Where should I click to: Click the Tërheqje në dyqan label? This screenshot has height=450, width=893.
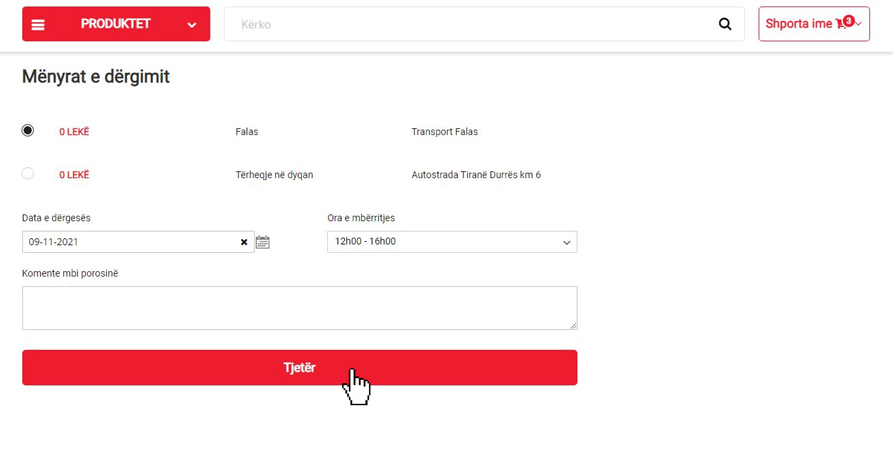click(x=274, y=175)
